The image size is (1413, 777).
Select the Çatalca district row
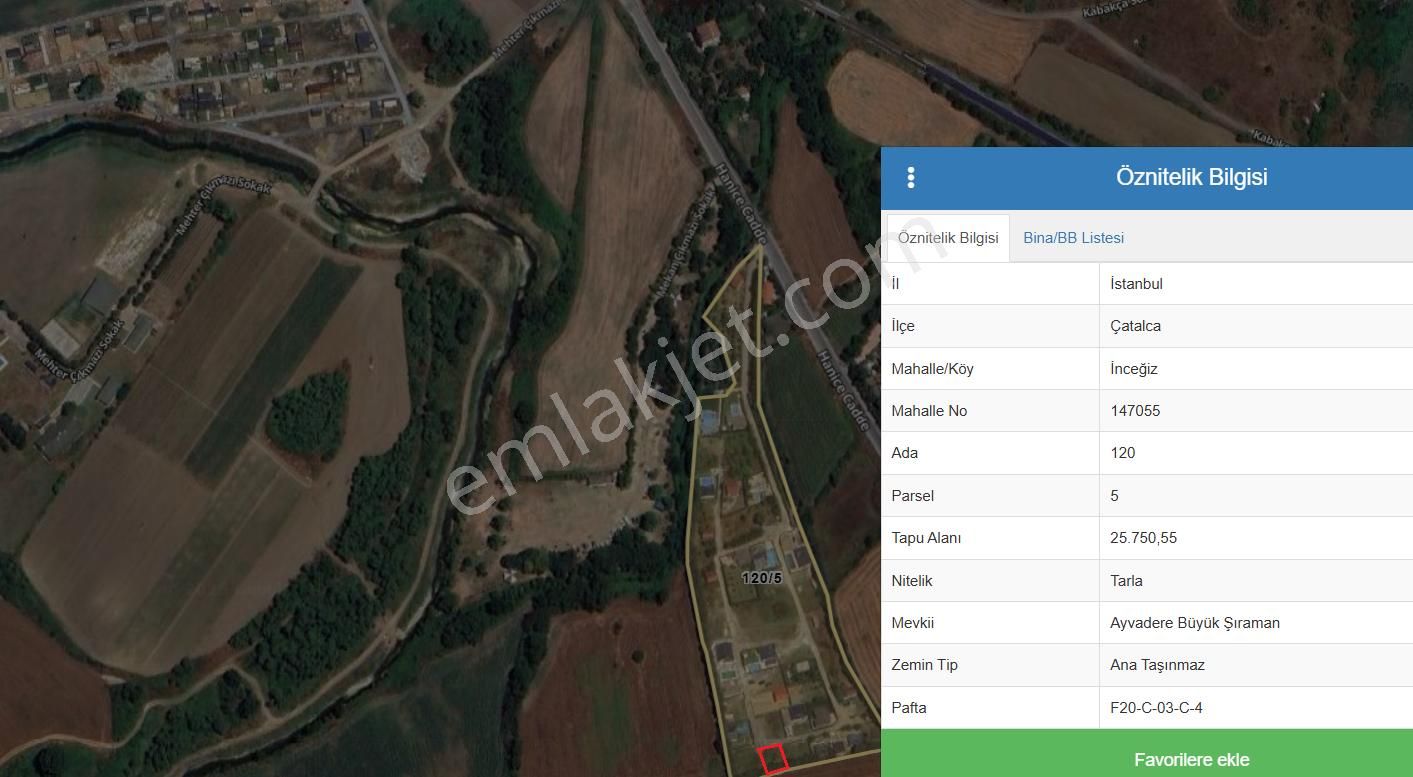(x=1133, y=325)
